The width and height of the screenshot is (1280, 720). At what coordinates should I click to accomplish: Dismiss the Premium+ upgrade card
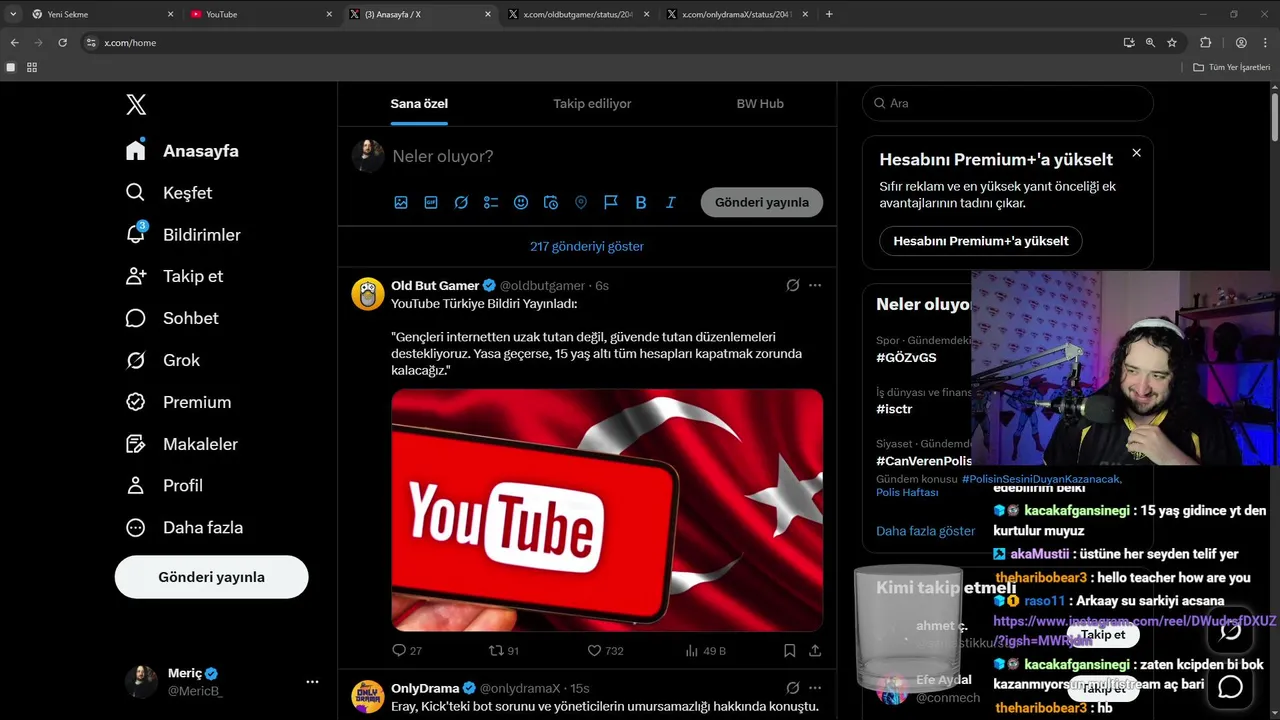tap(1136, 153)
